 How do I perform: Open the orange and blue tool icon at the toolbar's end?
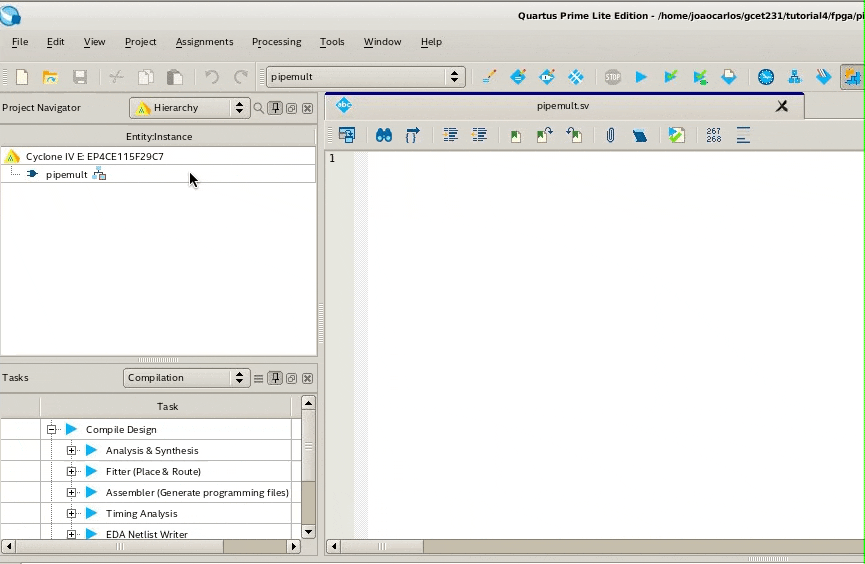(852, 77)
